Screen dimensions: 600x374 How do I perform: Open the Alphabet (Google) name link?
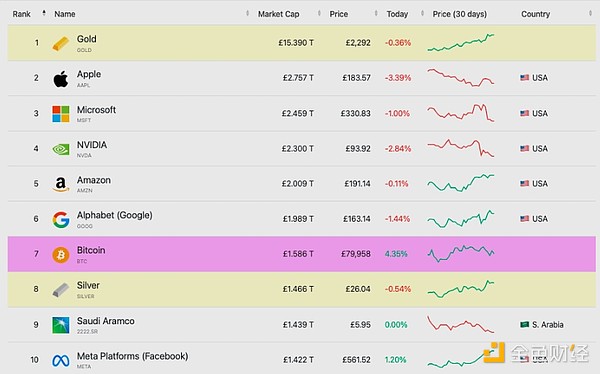114,215
